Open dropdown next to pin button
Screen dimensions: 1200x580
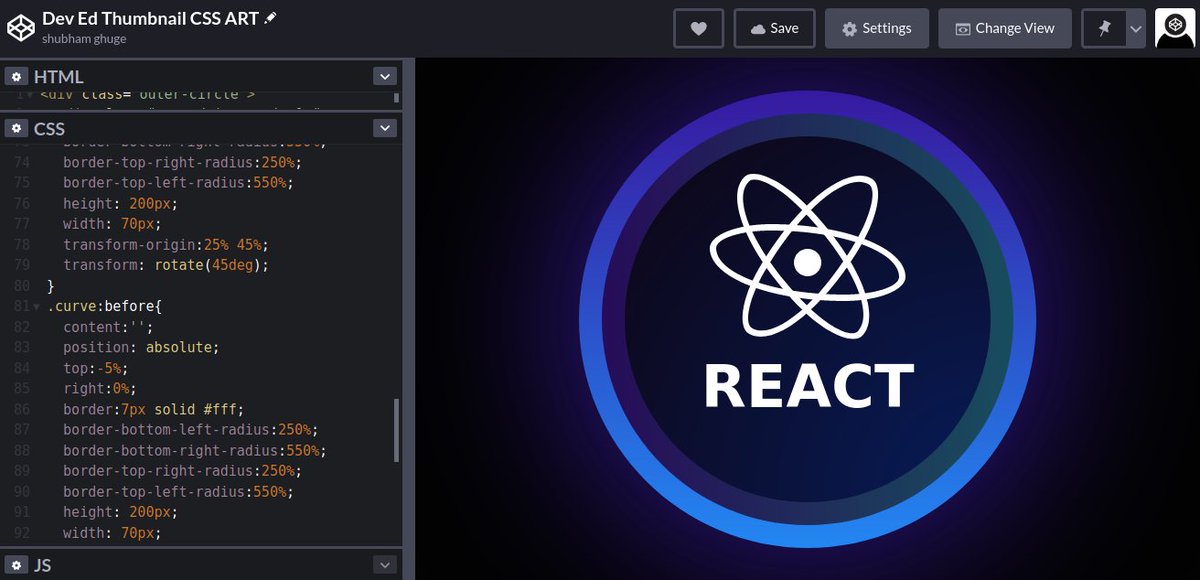pyautogui.click(x=1135, y=28)
